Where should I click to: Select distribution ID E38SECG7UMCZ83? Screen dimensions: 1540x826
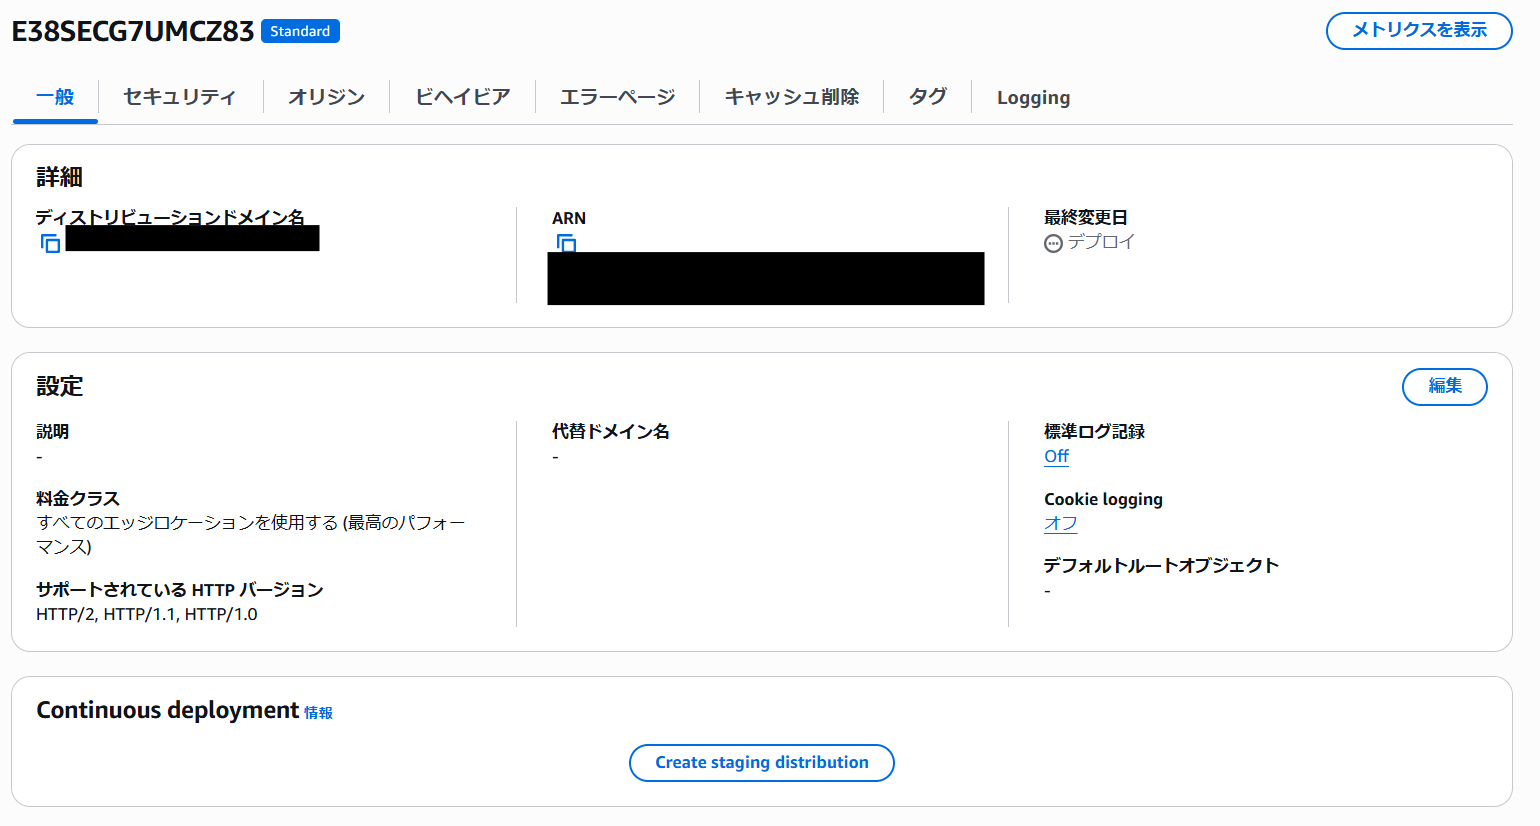pyautogui.click(x=133, y=31)
